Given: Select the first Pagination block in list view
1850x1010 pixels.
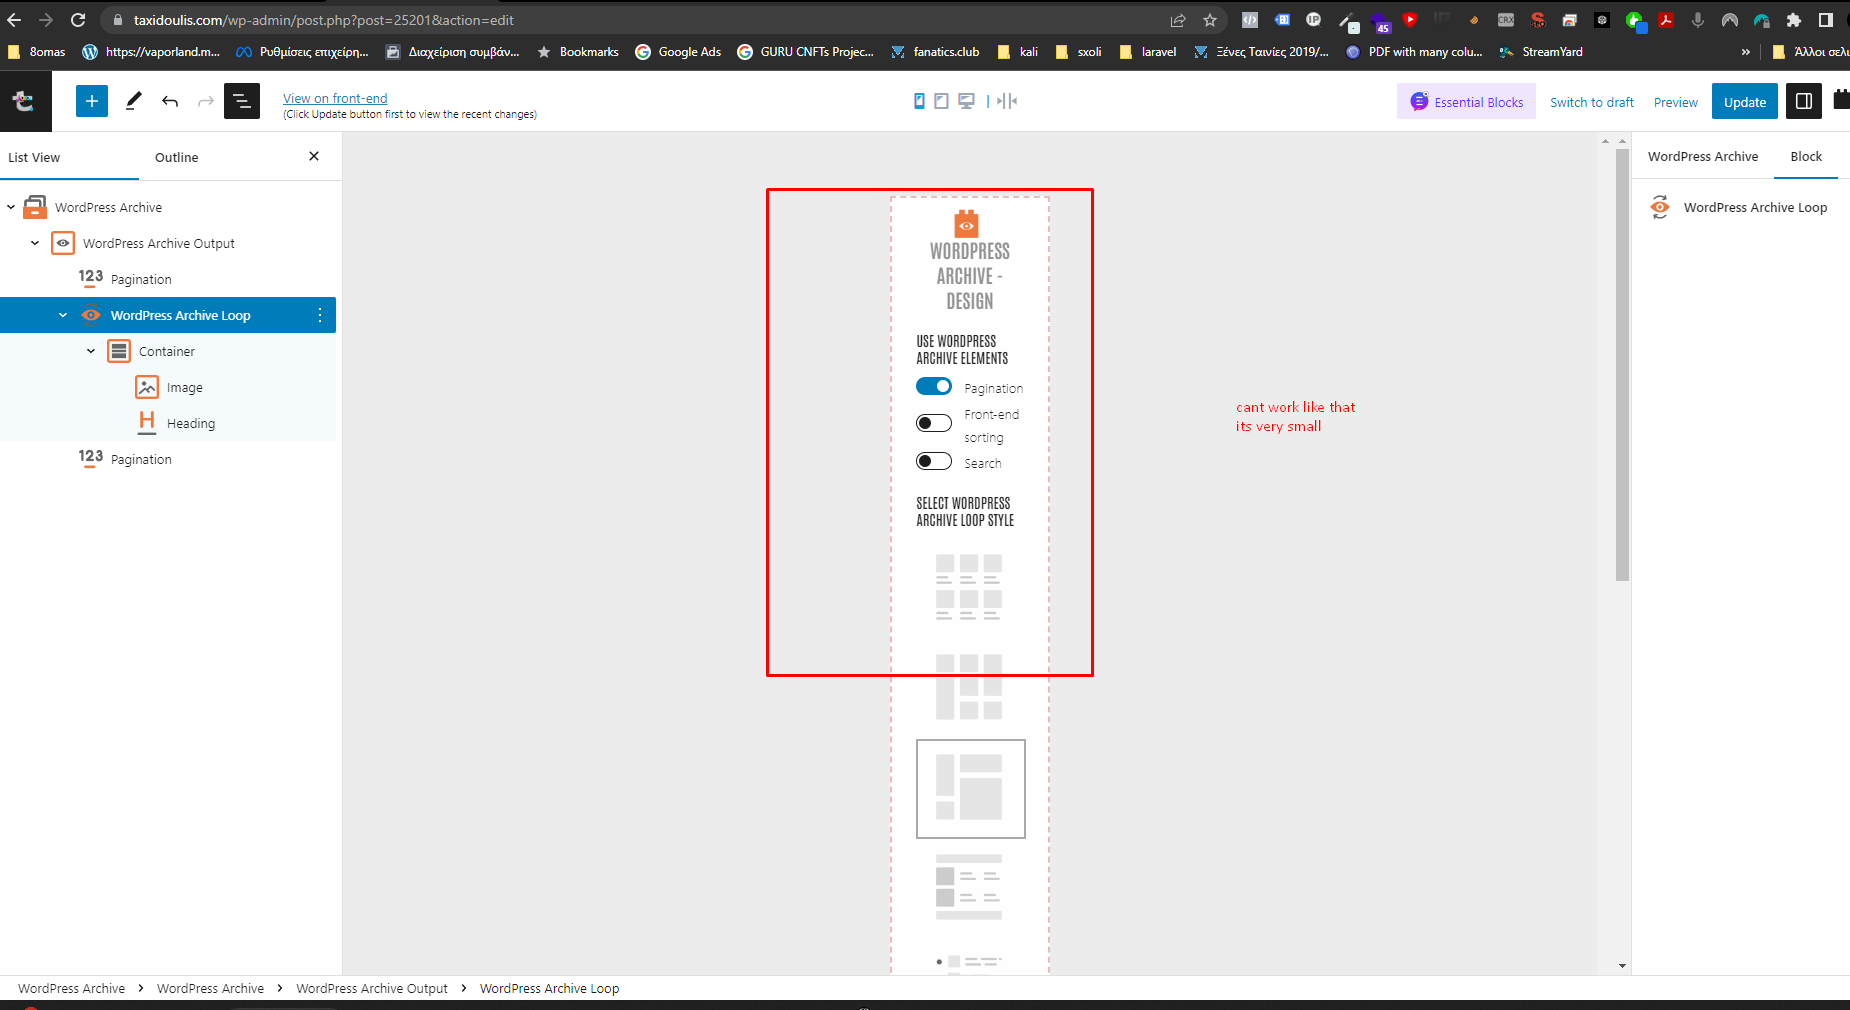Looking at the screenshot, I should coord(141,279).
